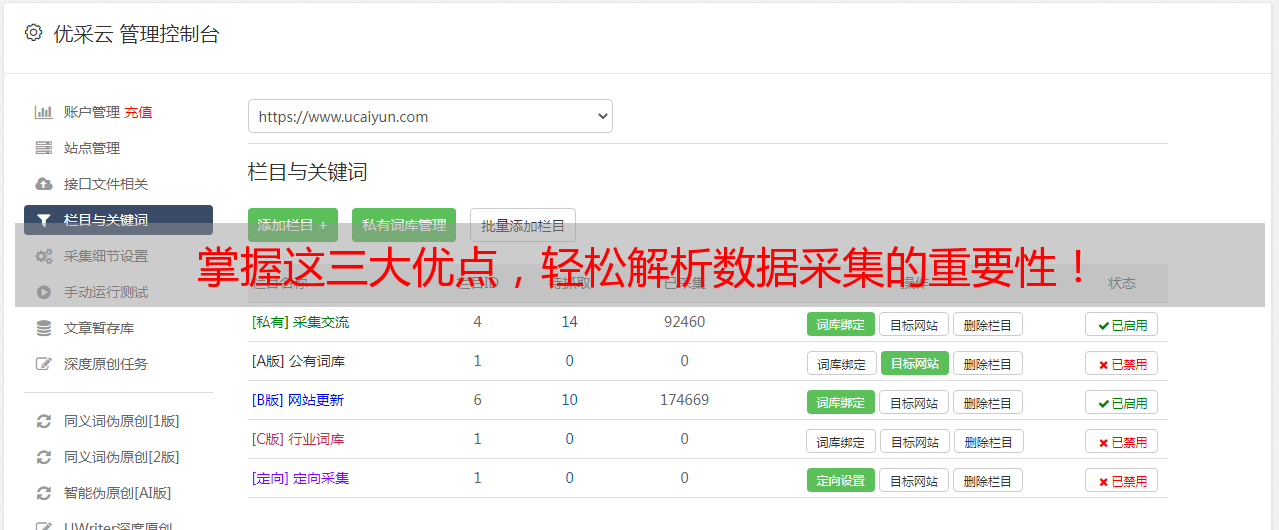Toggle 已禁用 status for 行业词库

click(x=1122, y=441)
